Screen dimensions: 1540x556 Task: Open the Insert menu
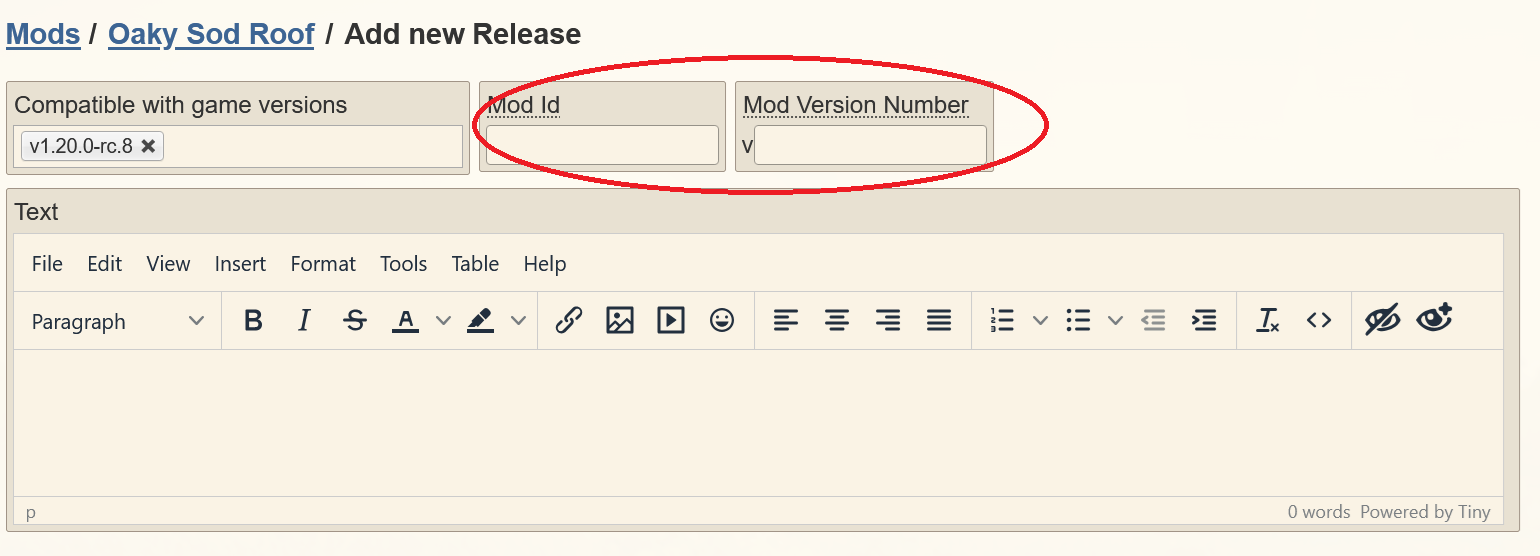240,264
